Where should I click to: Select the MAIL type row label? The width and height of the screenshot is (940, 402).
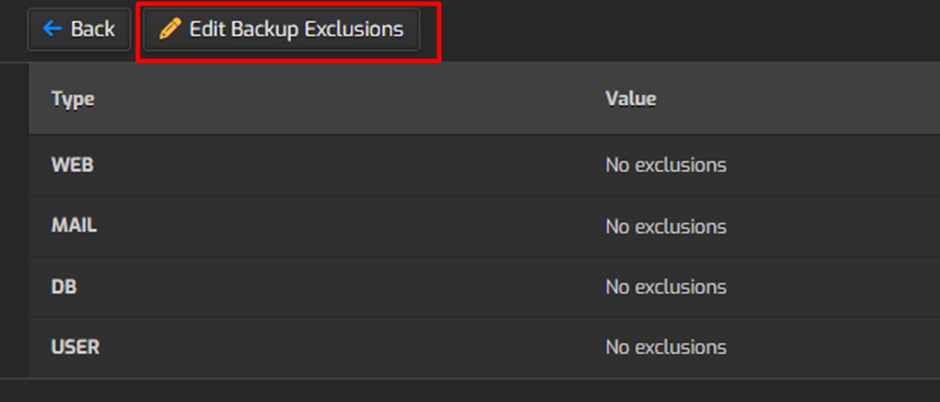tap(74, 226)
